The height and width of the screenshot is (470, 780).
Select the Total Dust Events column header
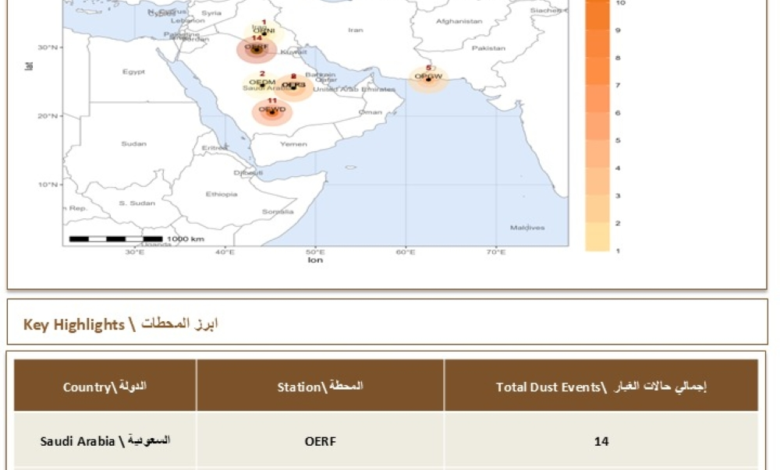pyautogui.click(x=601, y=386)
